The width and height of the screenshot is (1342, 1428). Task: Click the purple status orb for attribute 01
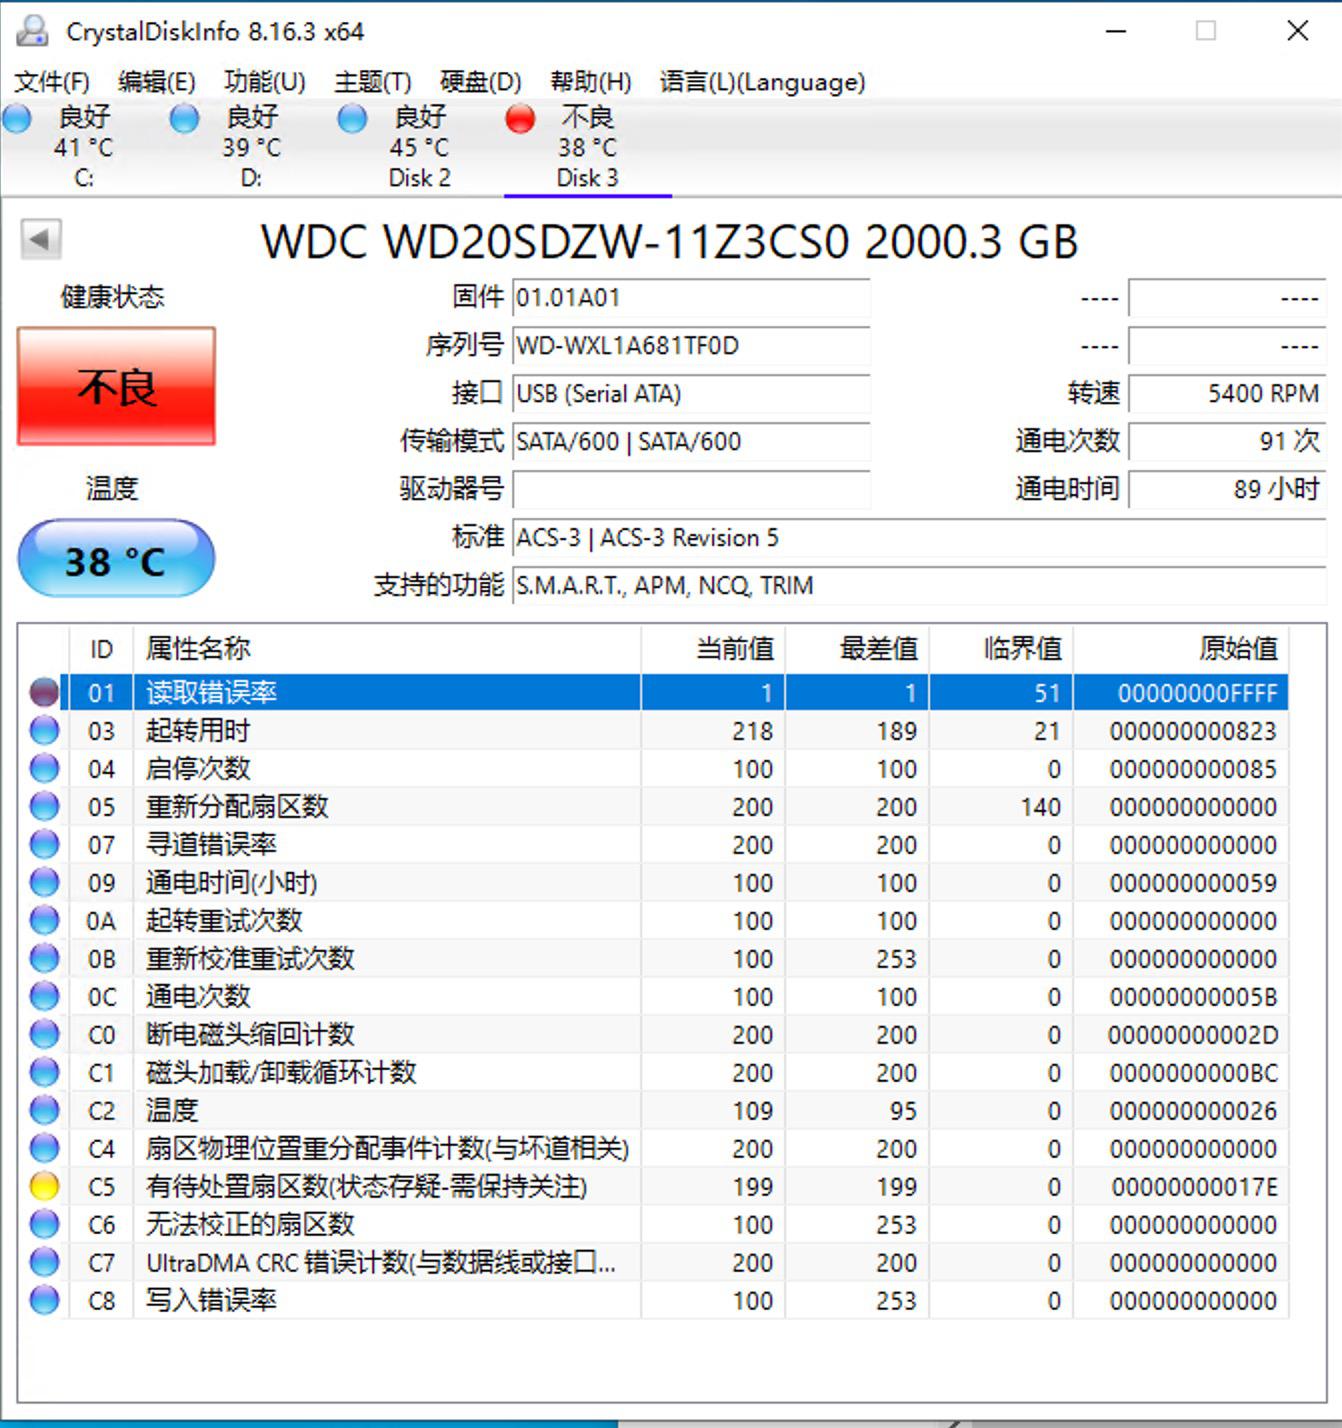(44, 692)
